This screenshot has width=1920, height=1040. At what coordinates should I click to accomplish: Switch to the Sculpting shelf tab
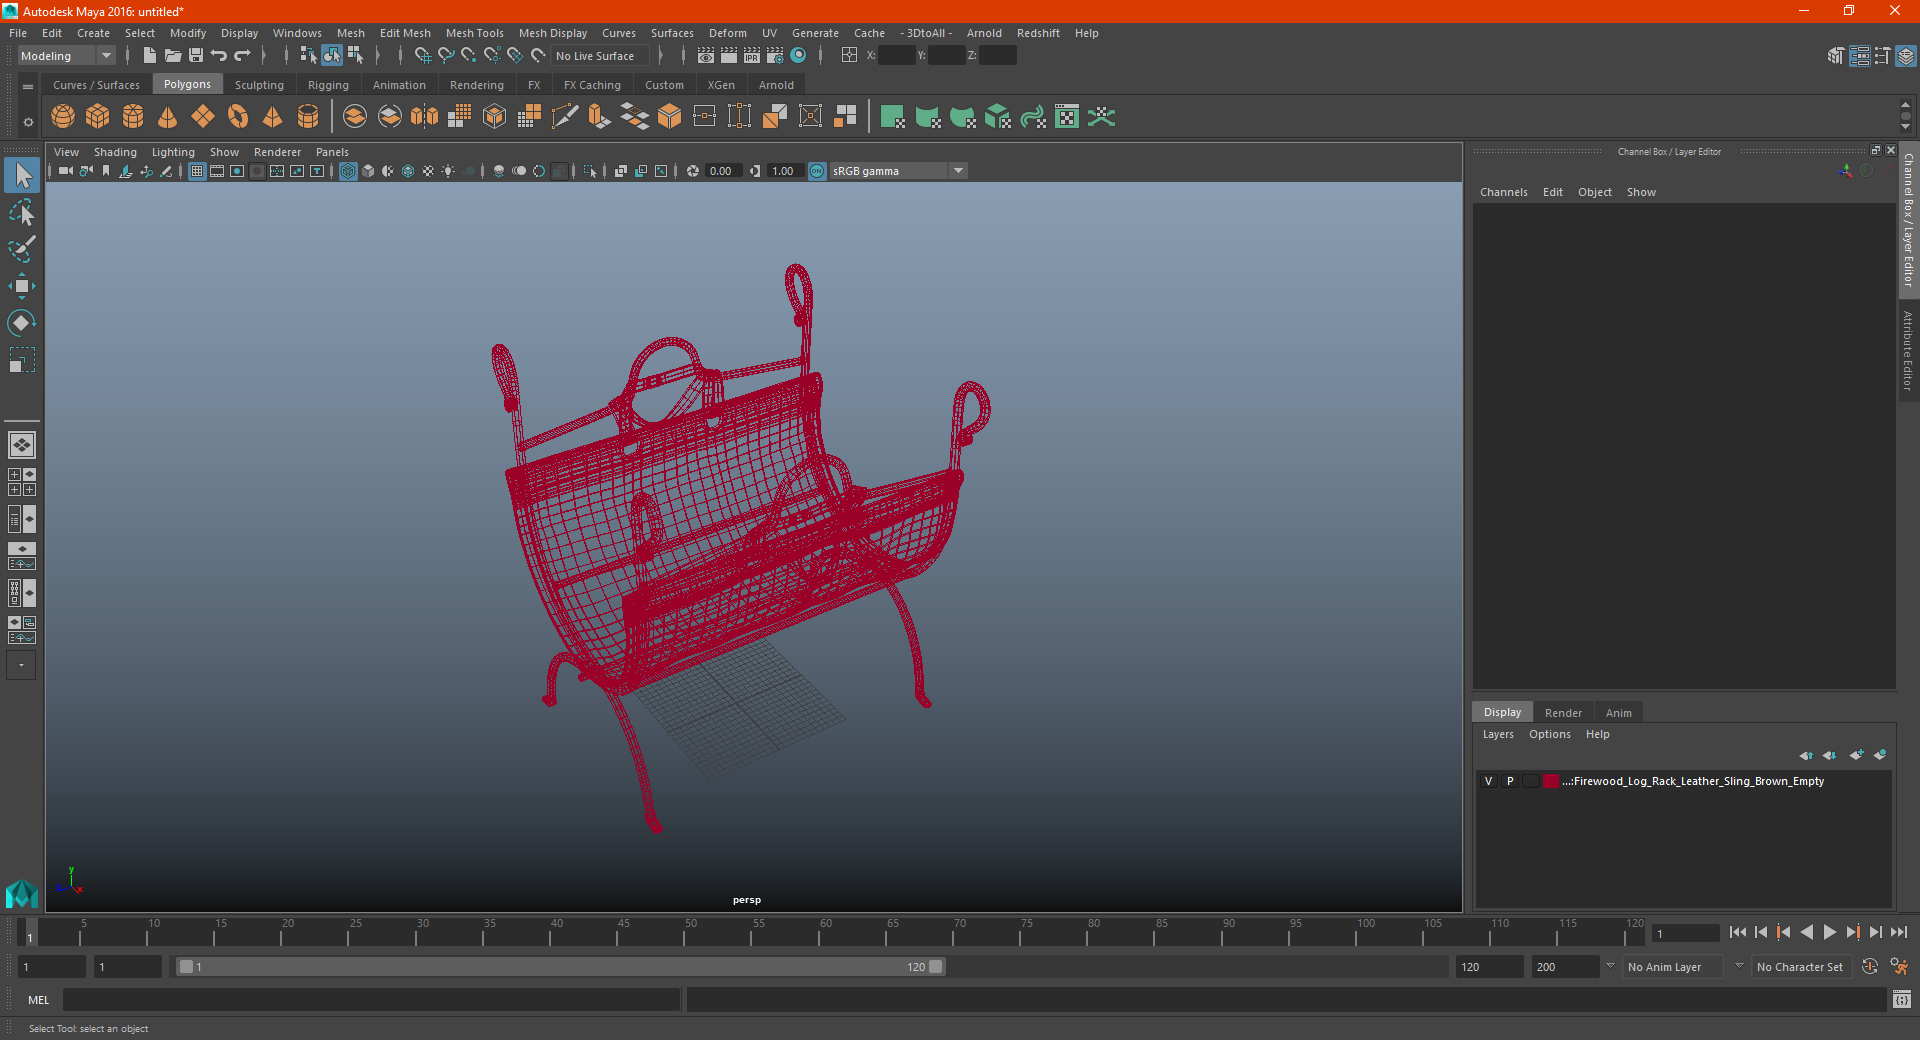(x=259, y=85)
